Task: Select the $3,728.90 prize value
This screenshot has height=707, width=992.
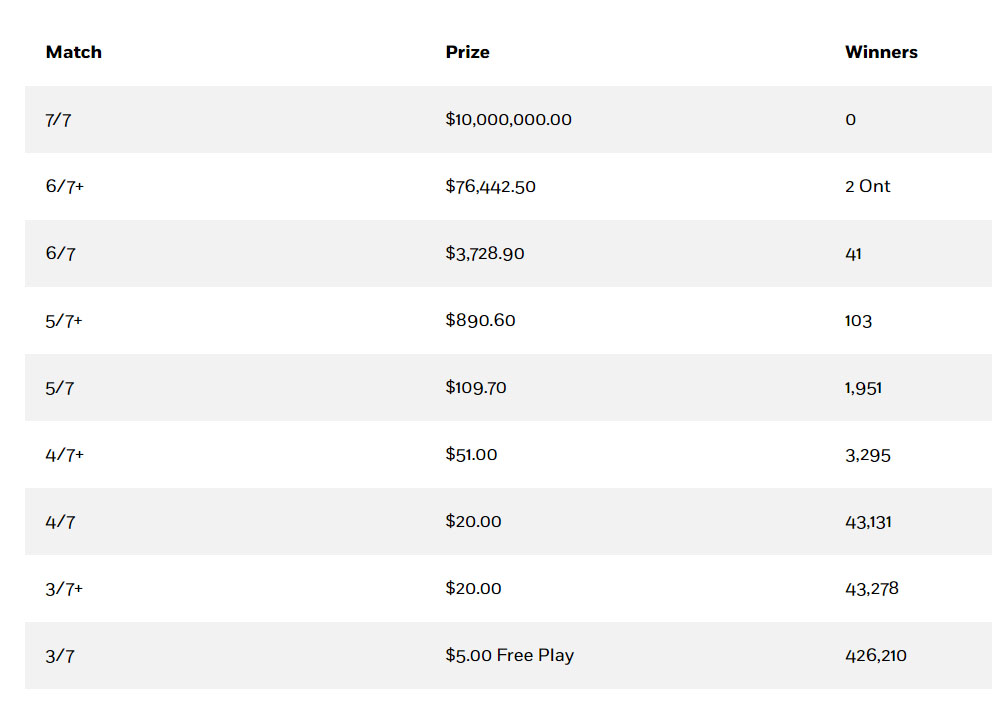Action: (x=485, y=254)
